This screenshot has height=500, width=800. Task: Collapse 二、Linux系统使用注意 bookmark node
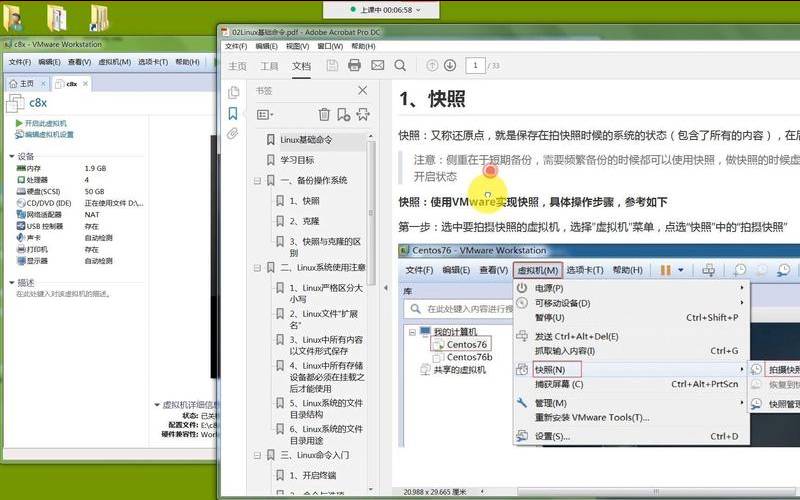(x=257, y=268)
